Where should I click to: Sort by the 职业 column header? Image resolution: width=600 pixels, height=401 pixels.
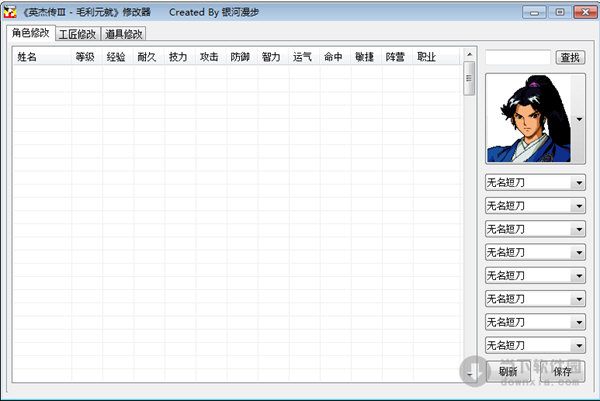coord(435,57)
